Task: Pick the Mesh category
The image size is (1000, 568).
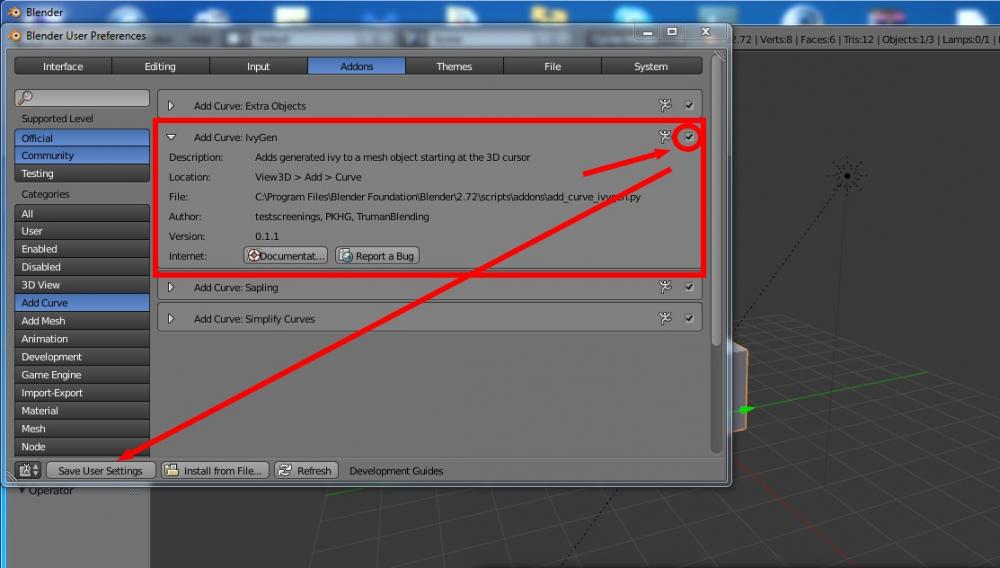Action: point(82,428)
